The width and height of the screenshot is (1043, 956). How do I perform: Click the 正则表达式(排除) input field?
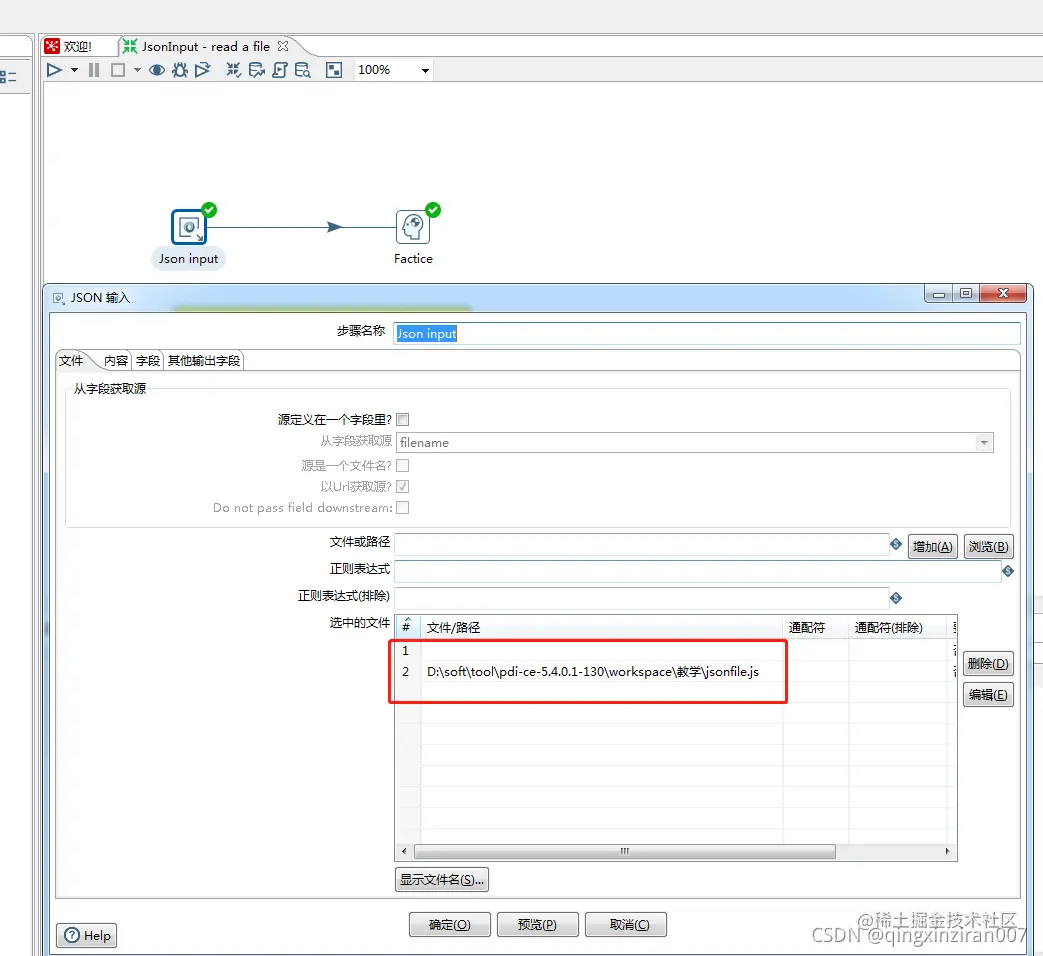click(x=642, y=597)
